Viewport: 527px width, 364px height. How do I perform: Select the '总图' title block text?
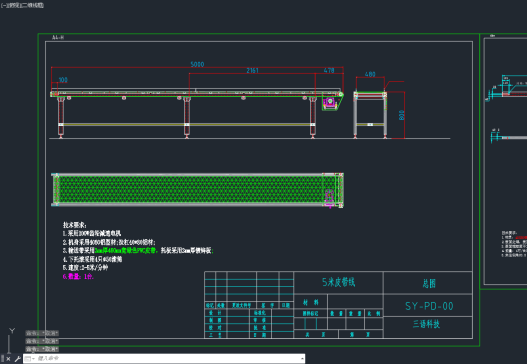429,283
